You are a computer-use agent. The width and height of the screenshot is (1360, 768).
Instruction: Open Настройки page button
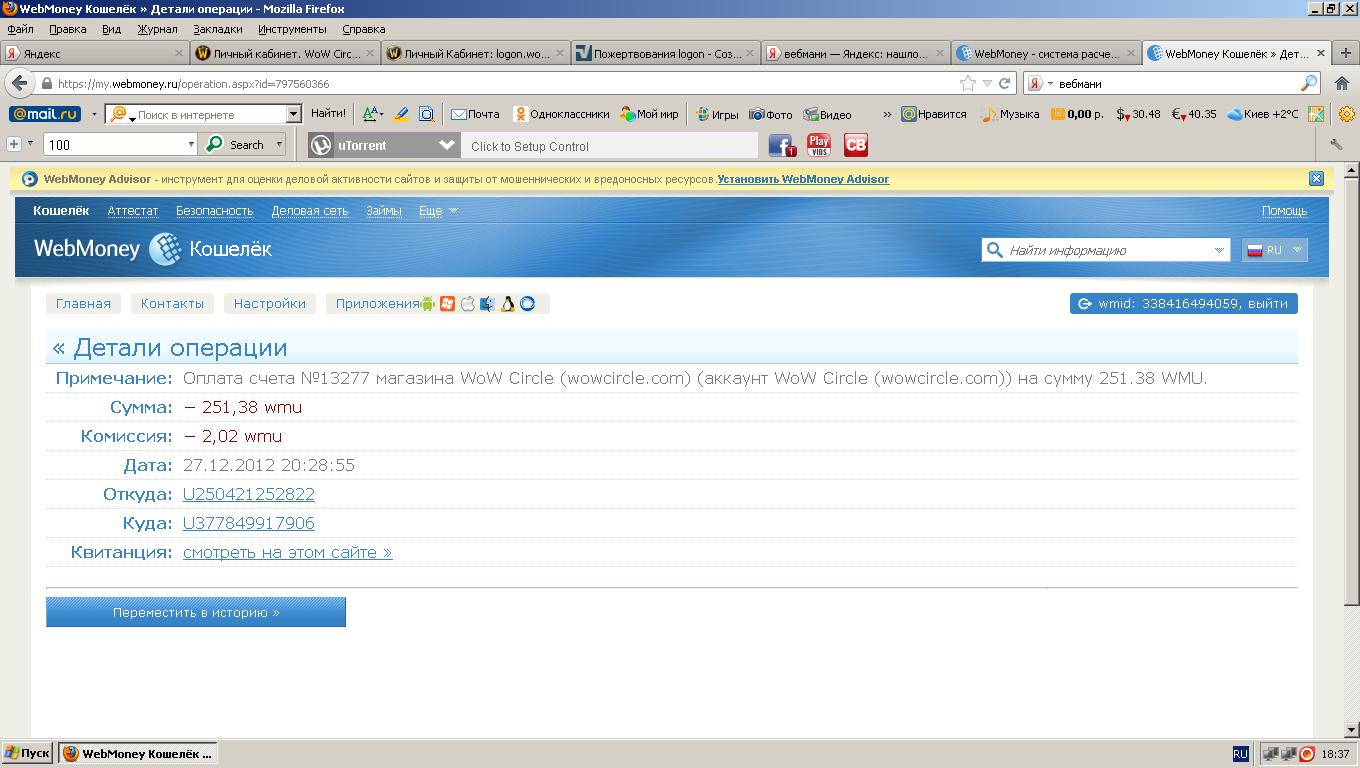coord(270,304)
